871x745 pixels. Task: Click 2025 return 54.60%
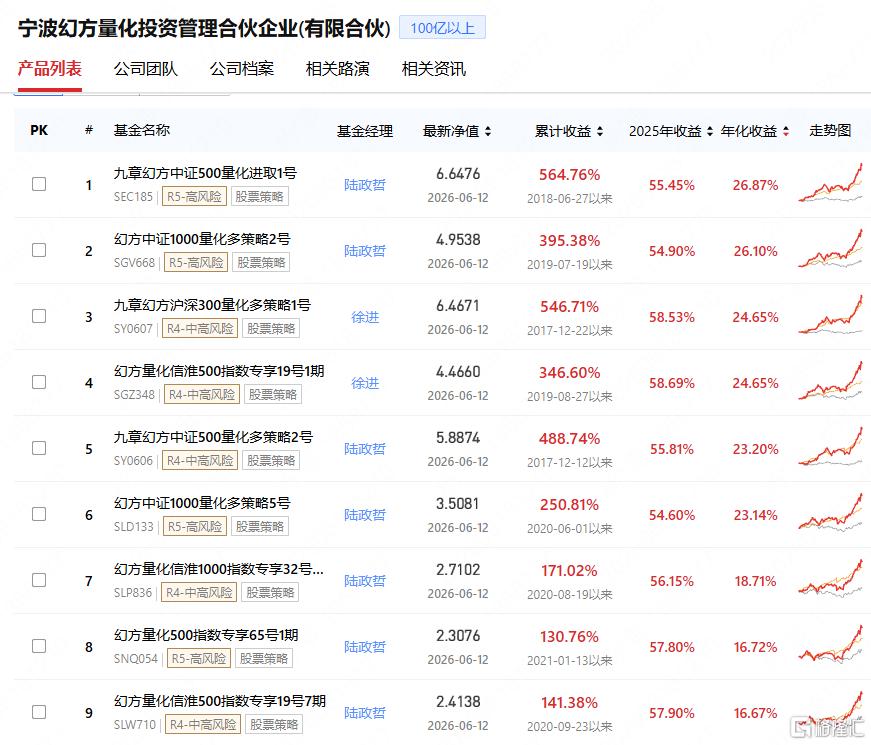coord(672,515)
